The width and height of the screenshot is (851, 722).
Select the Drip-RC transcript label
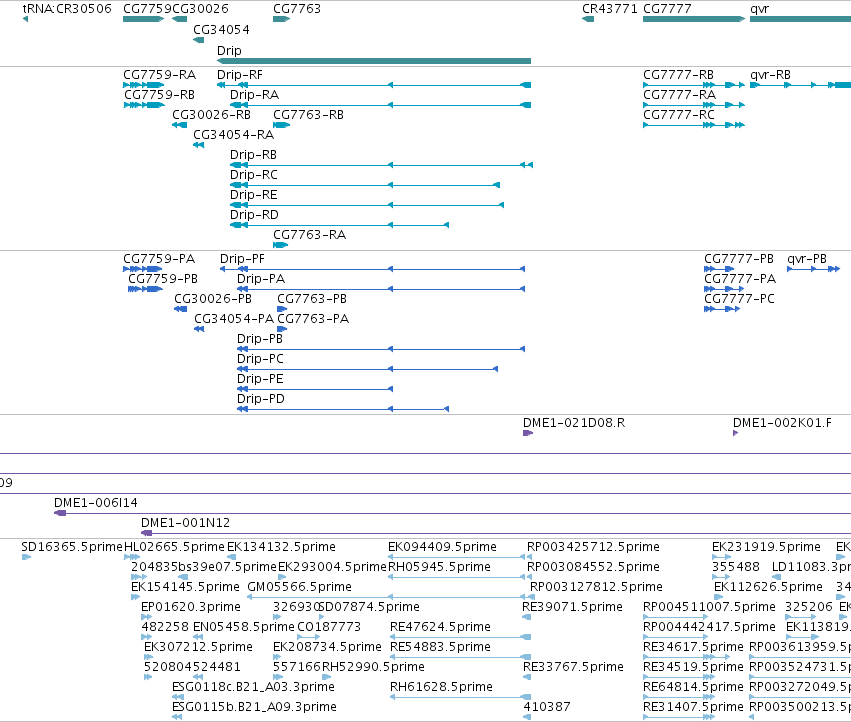coord(253,175)
